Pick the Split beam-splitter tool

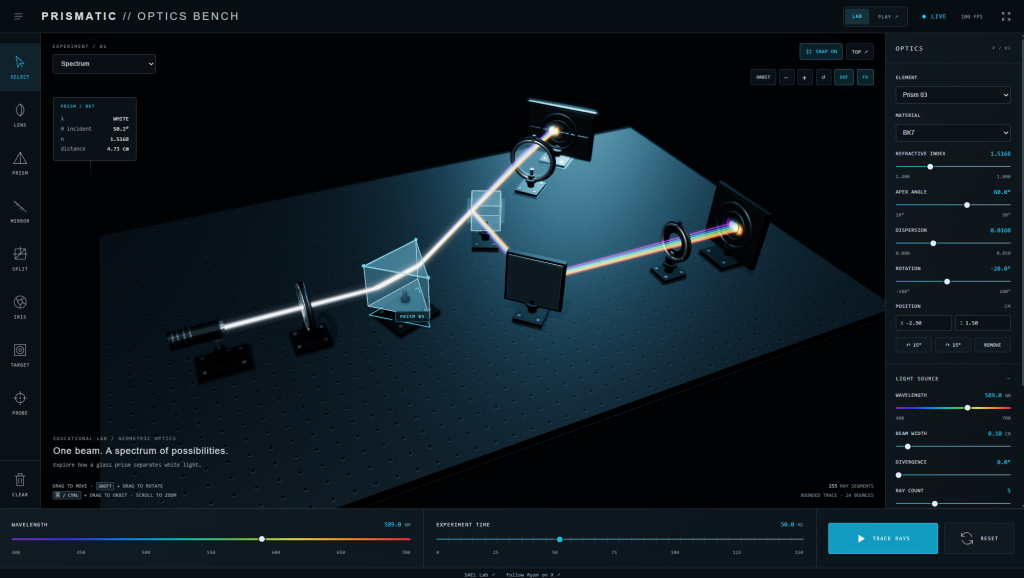pos(20,259)
